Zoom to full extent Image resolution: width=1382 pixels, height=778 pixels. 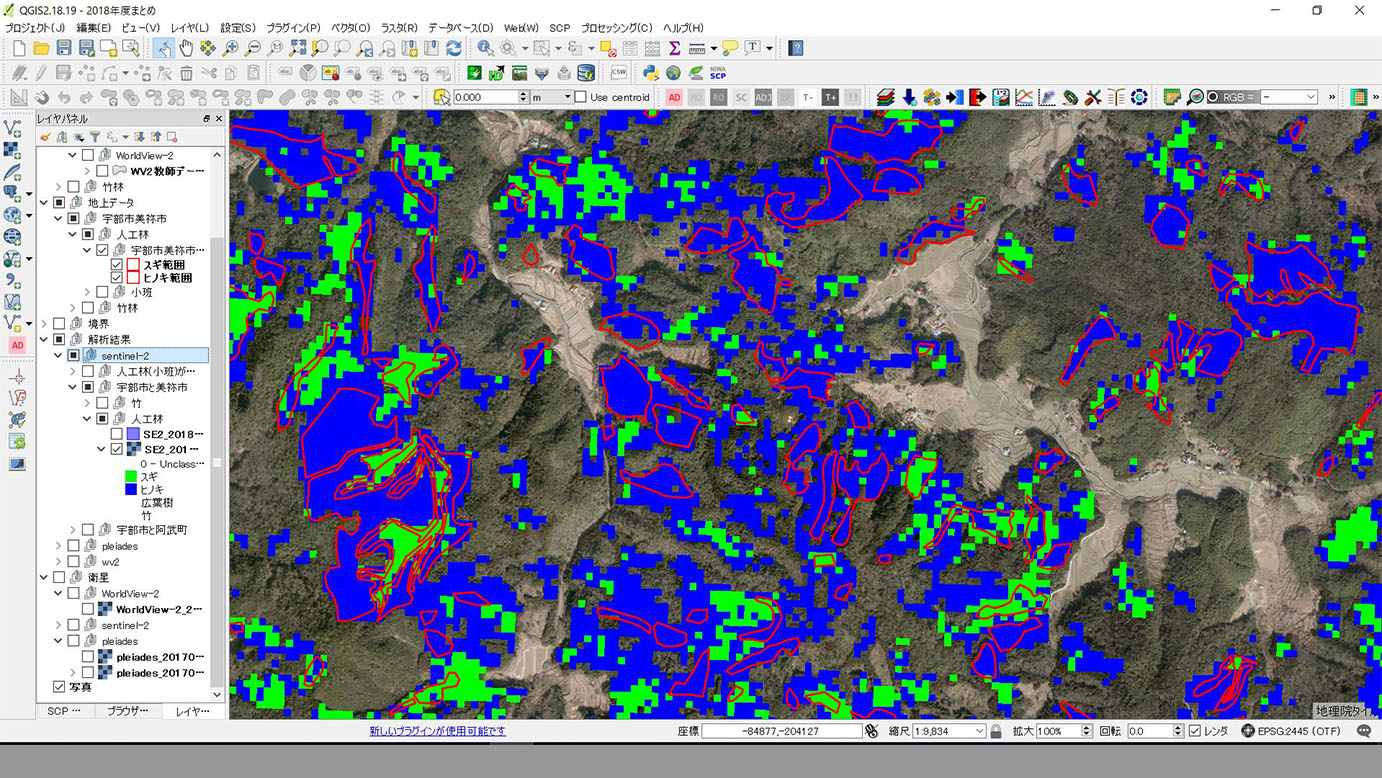(x=298, y=48)
